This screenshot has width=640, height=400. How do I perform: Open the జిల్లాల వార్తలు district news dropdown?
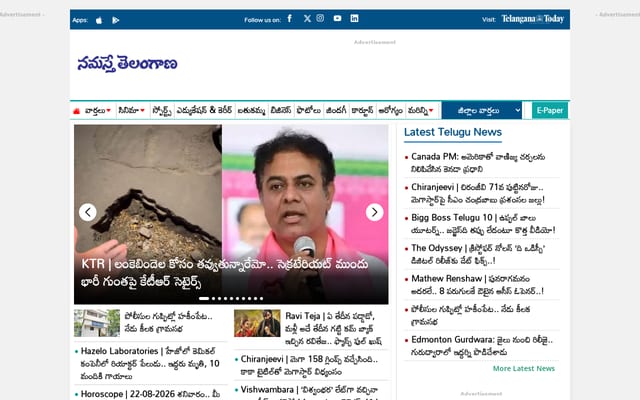click(x=482, y=110)
